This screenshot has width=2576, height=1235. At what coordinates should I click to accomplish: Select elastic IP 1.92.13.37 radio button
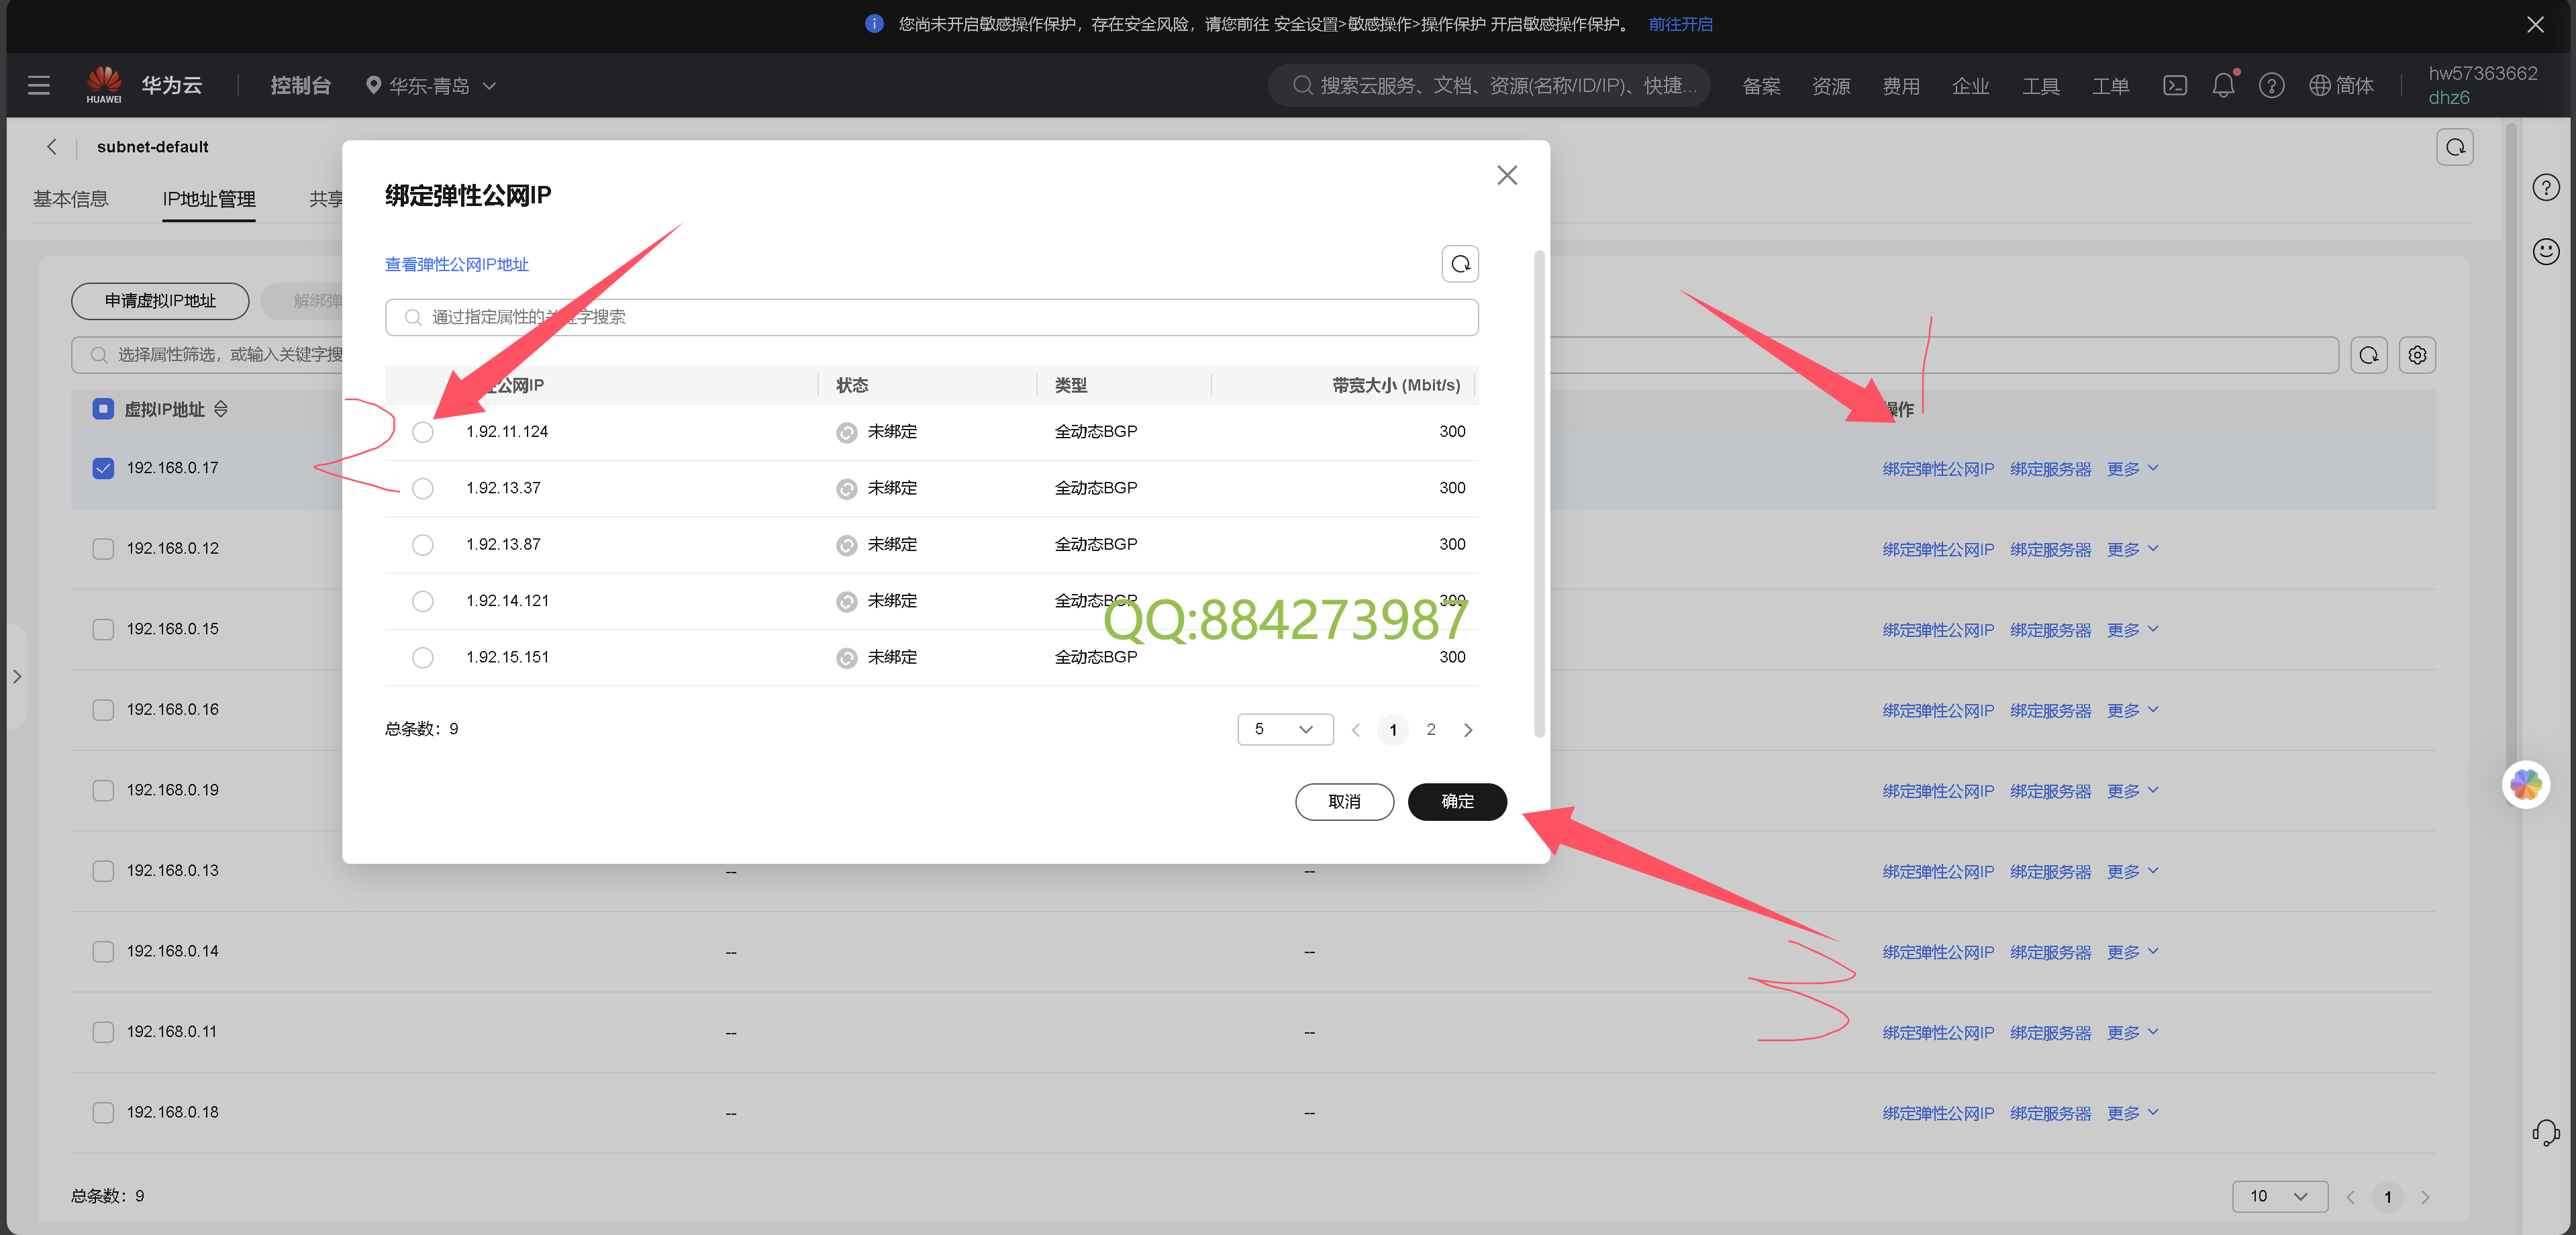point(423,488)
